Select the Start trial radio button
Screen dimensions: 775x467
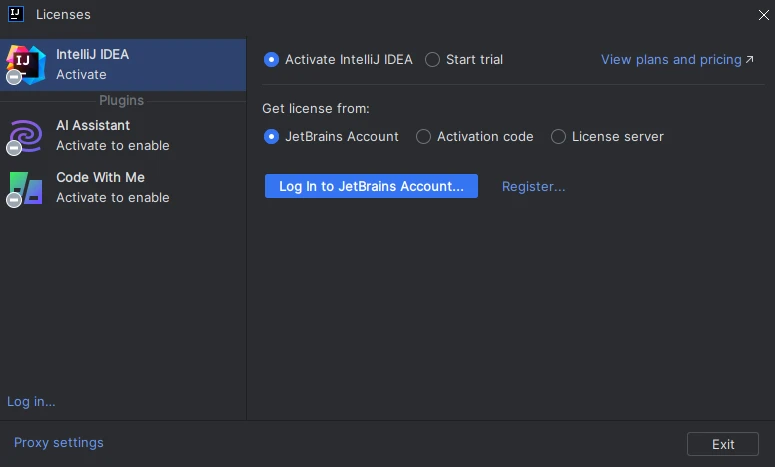(x=432, y=59)
